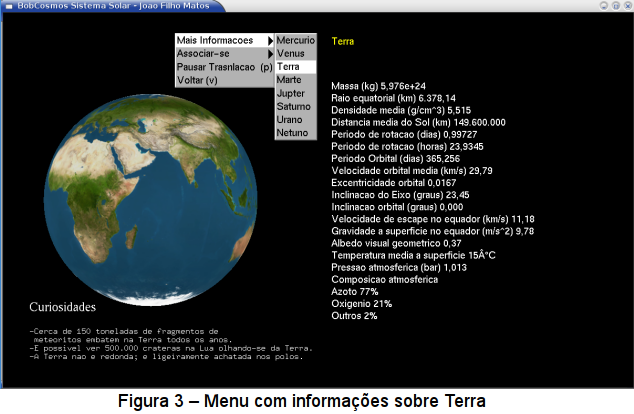Click the rendered Earth globe
634x414 pixels.
[150, 200]
